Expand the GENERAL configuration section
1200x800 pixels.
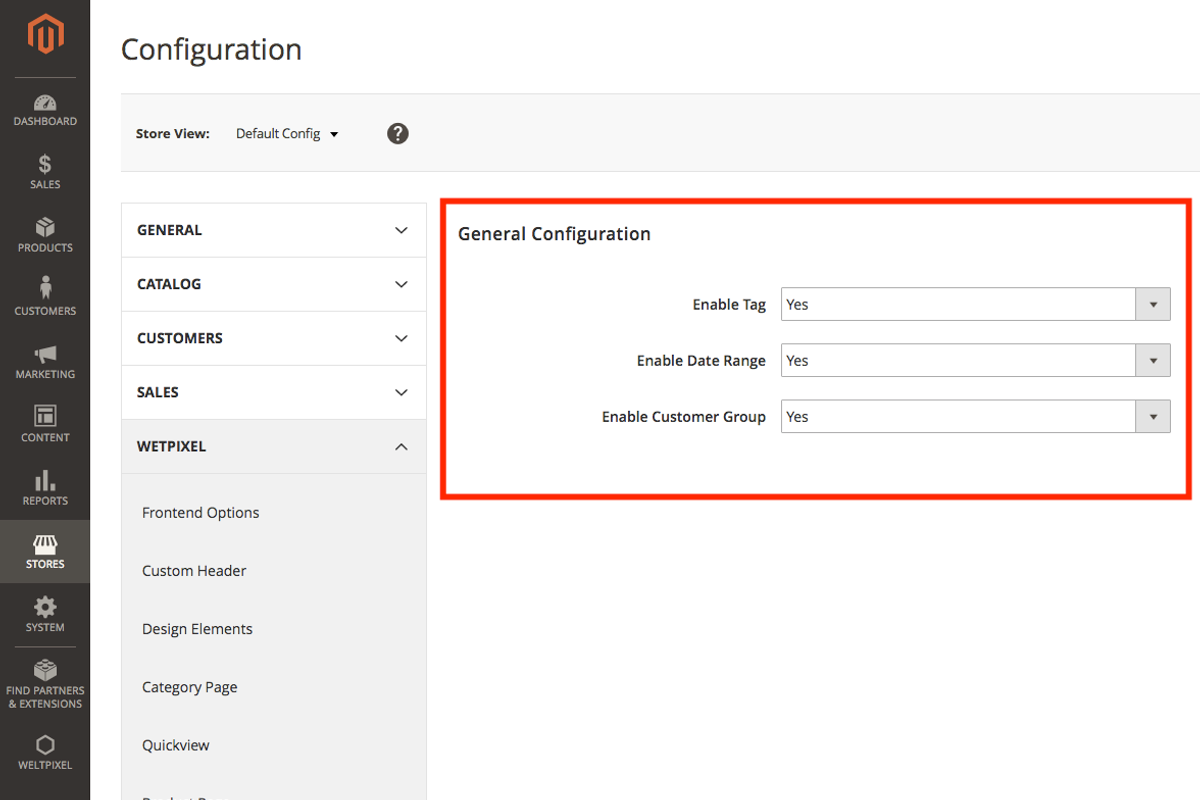point(273,230)
